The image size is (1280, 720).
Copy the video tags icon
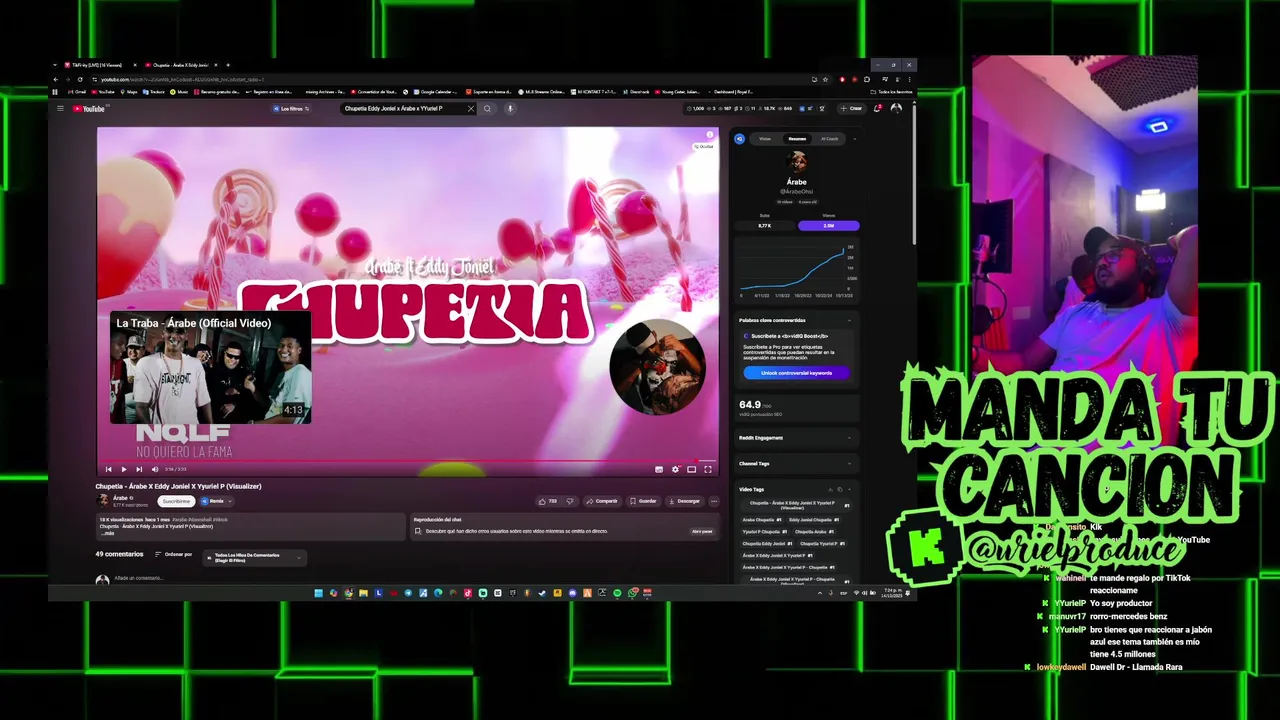(x=839, y=490)
